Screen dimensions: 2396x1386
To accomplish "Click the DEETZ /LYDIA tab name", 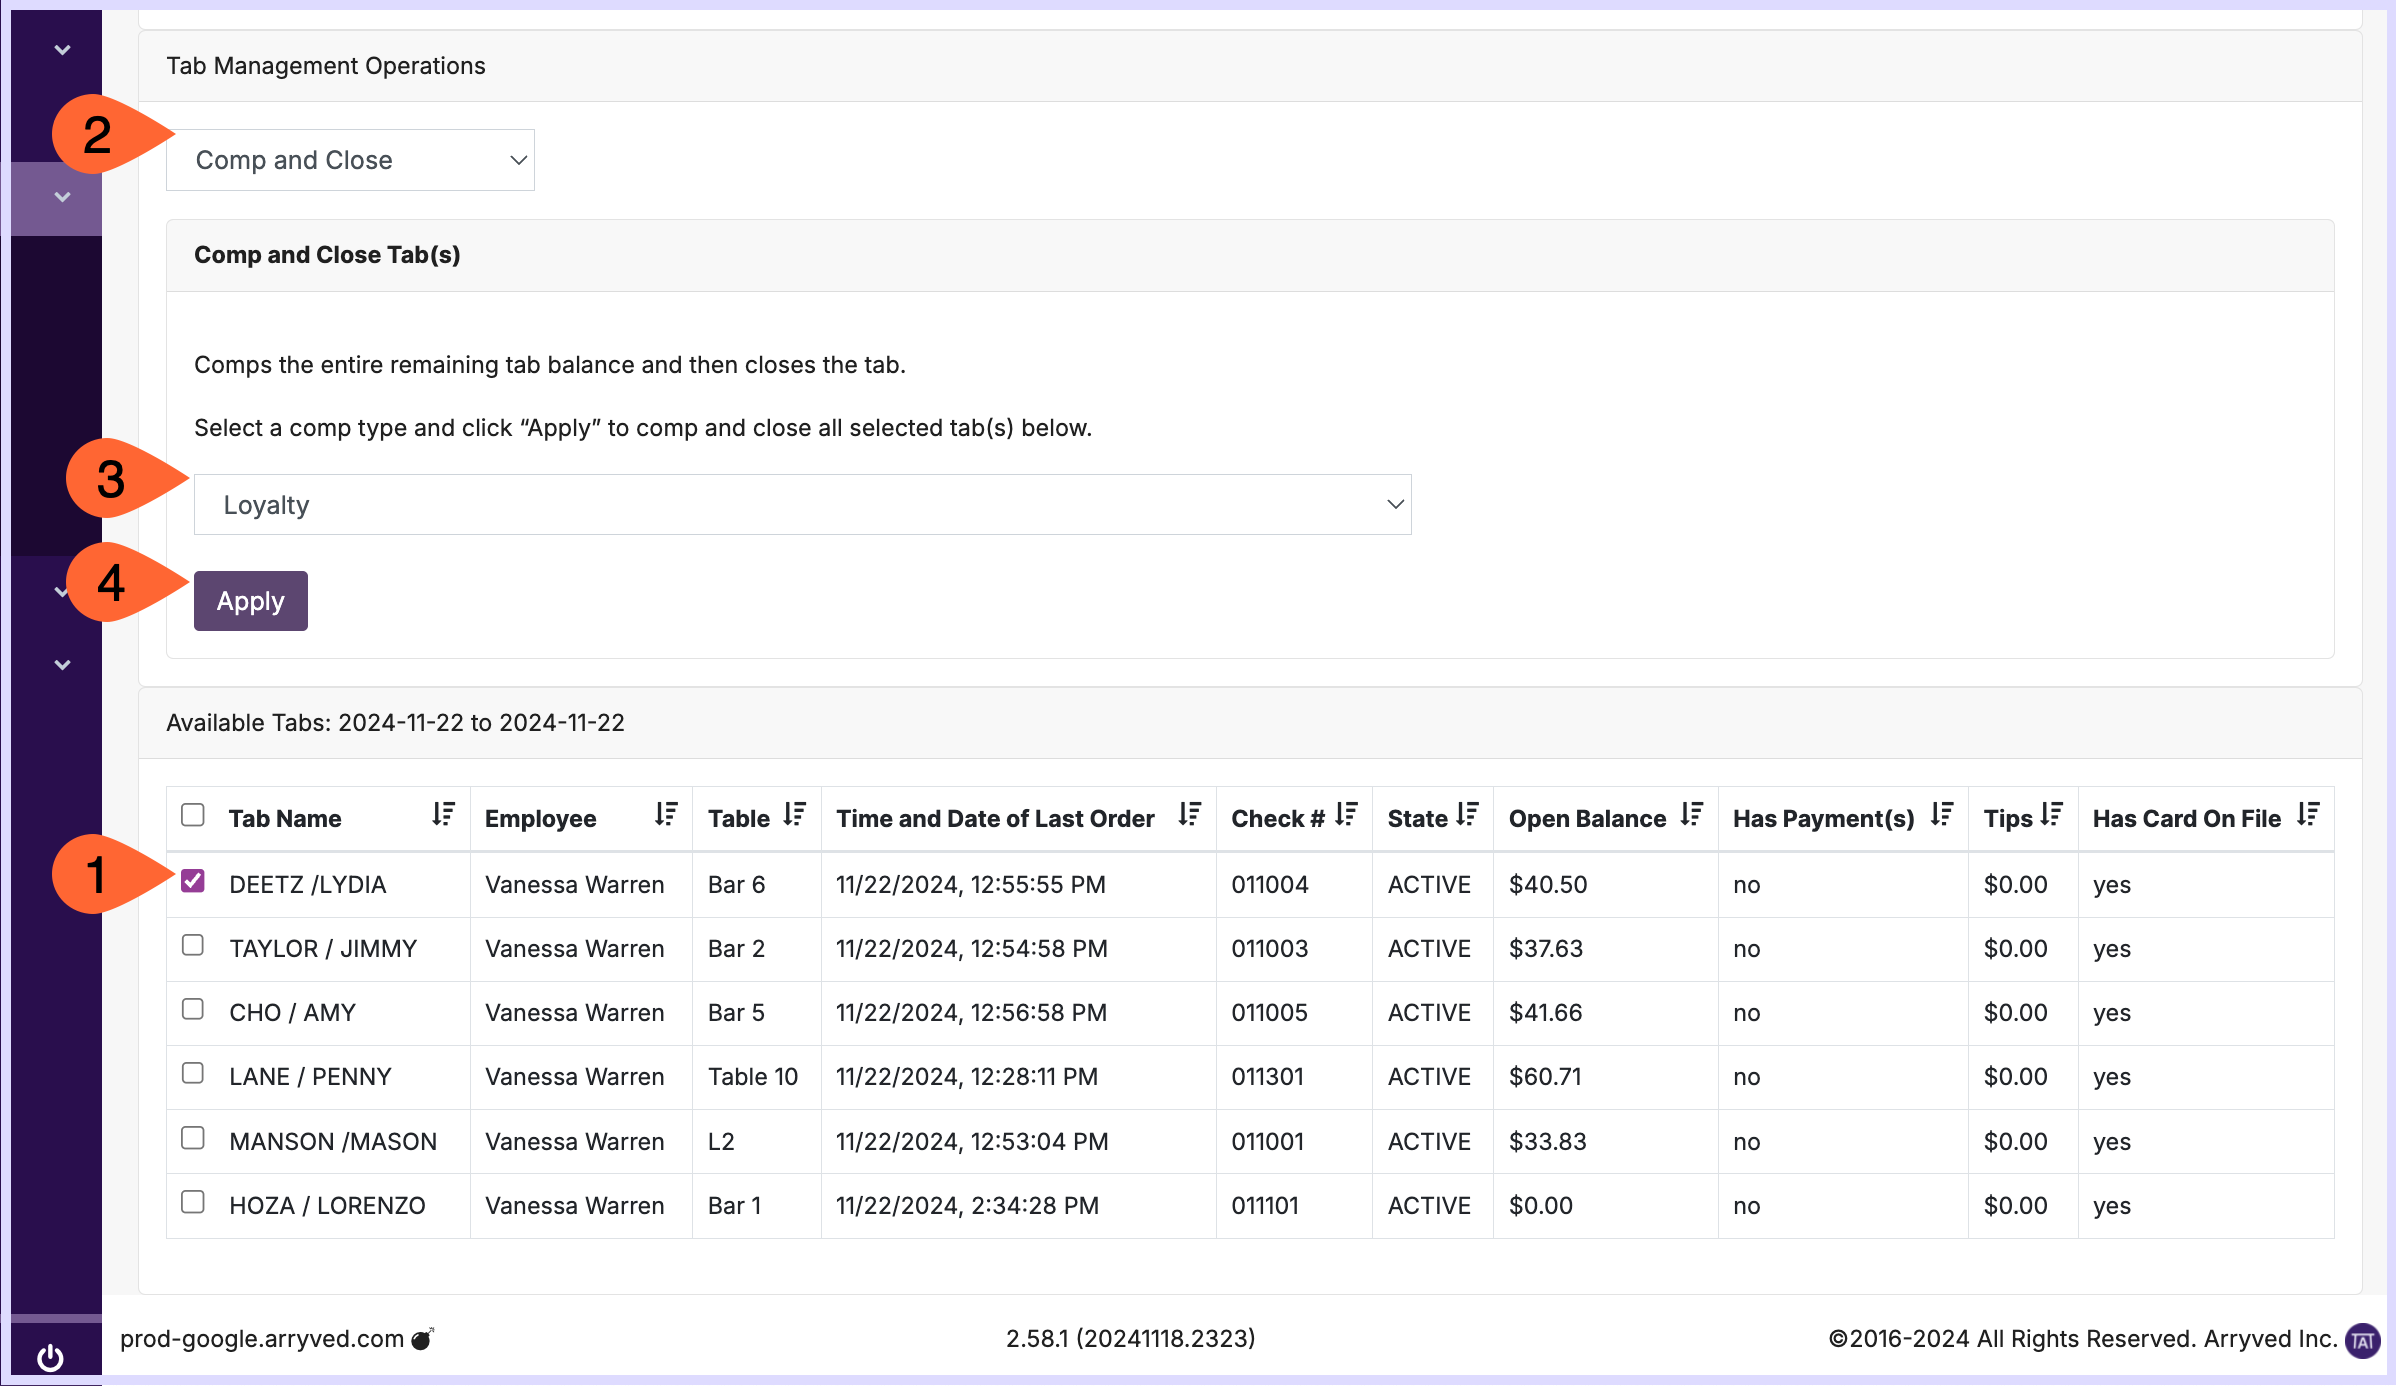I will pos(307,885).
